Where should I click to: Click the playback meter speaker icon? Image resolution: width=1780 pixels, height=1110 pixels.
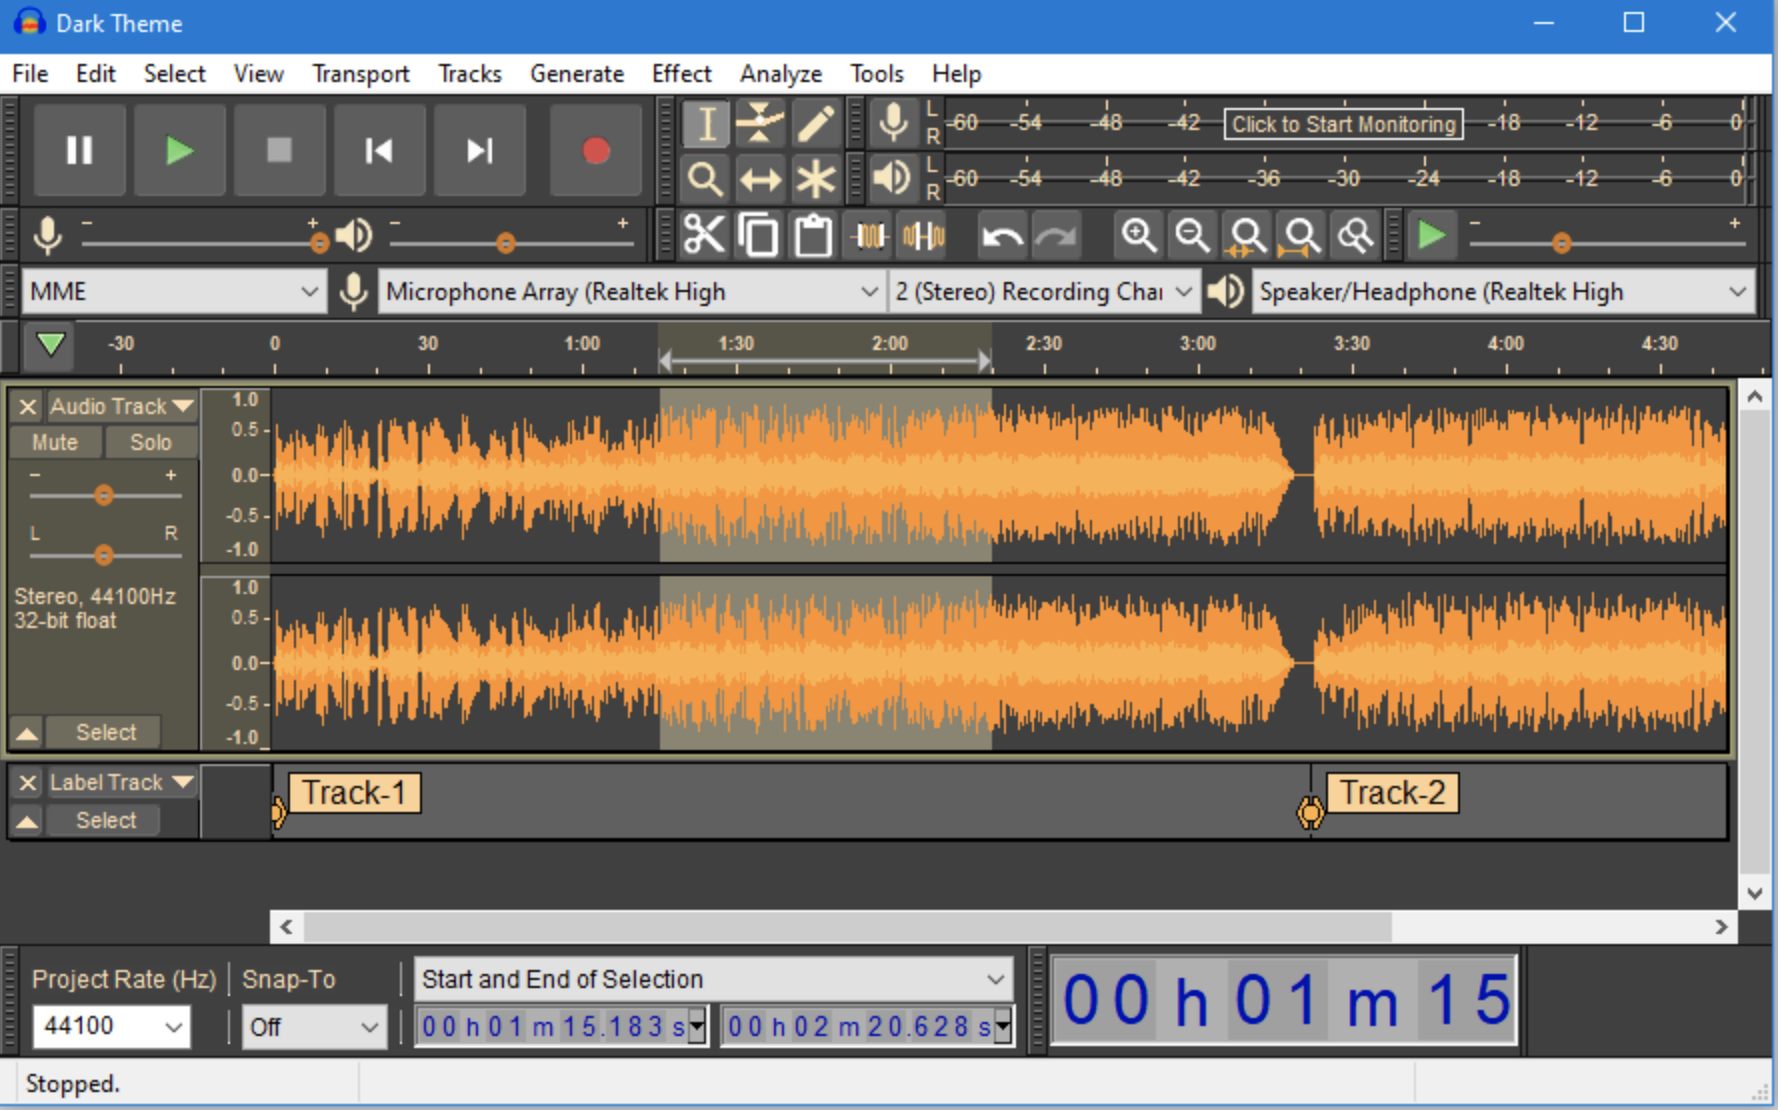(893, 178)
